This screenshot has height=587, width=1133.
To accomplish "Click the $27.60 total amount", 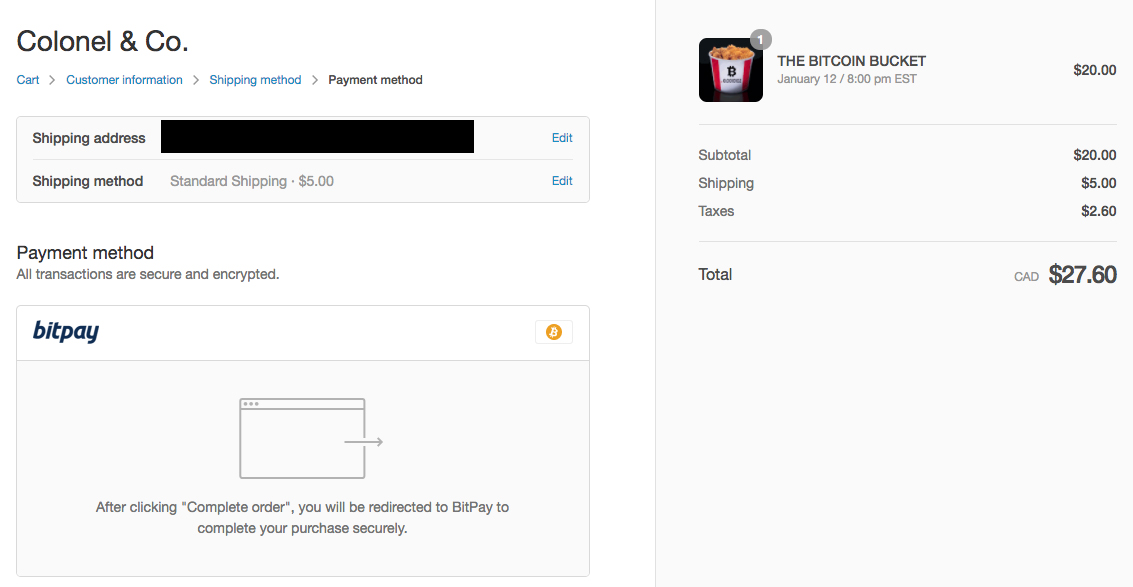I will [x=1082, y=275].
